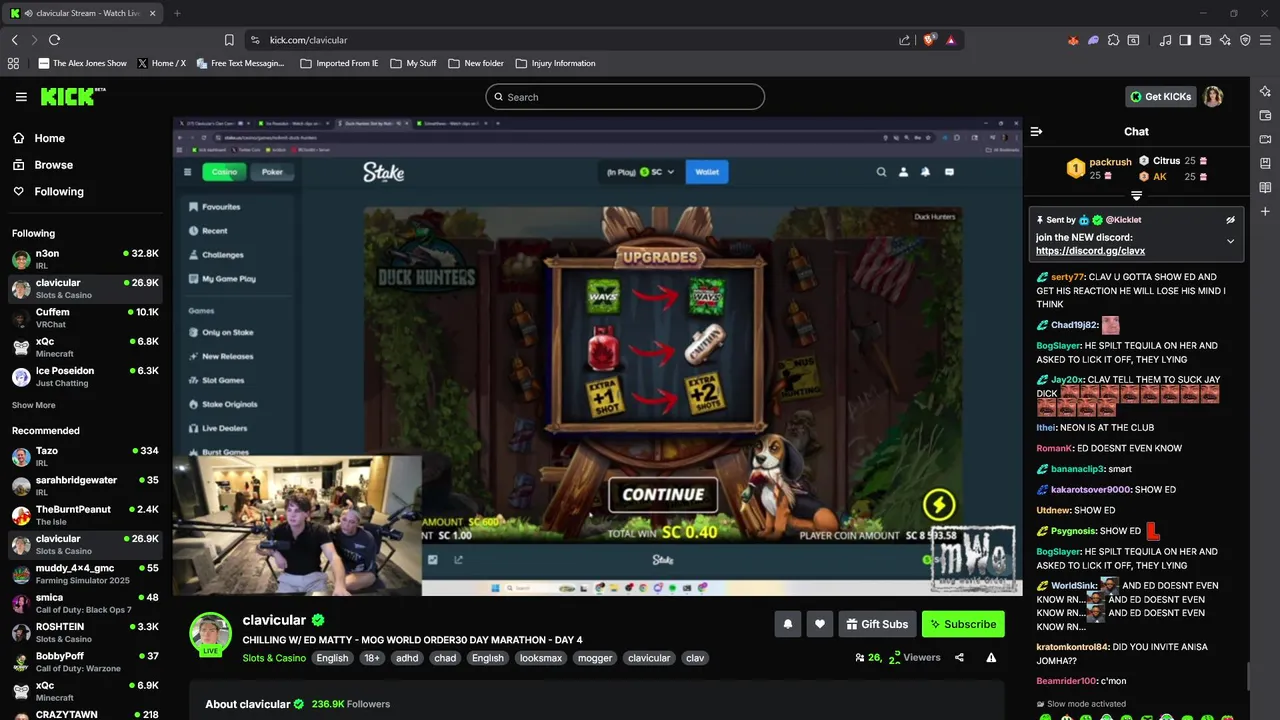Open the MetaMask fox extension
The width and height of the screenshot is (1280, 720).
tap(1073, 40)
